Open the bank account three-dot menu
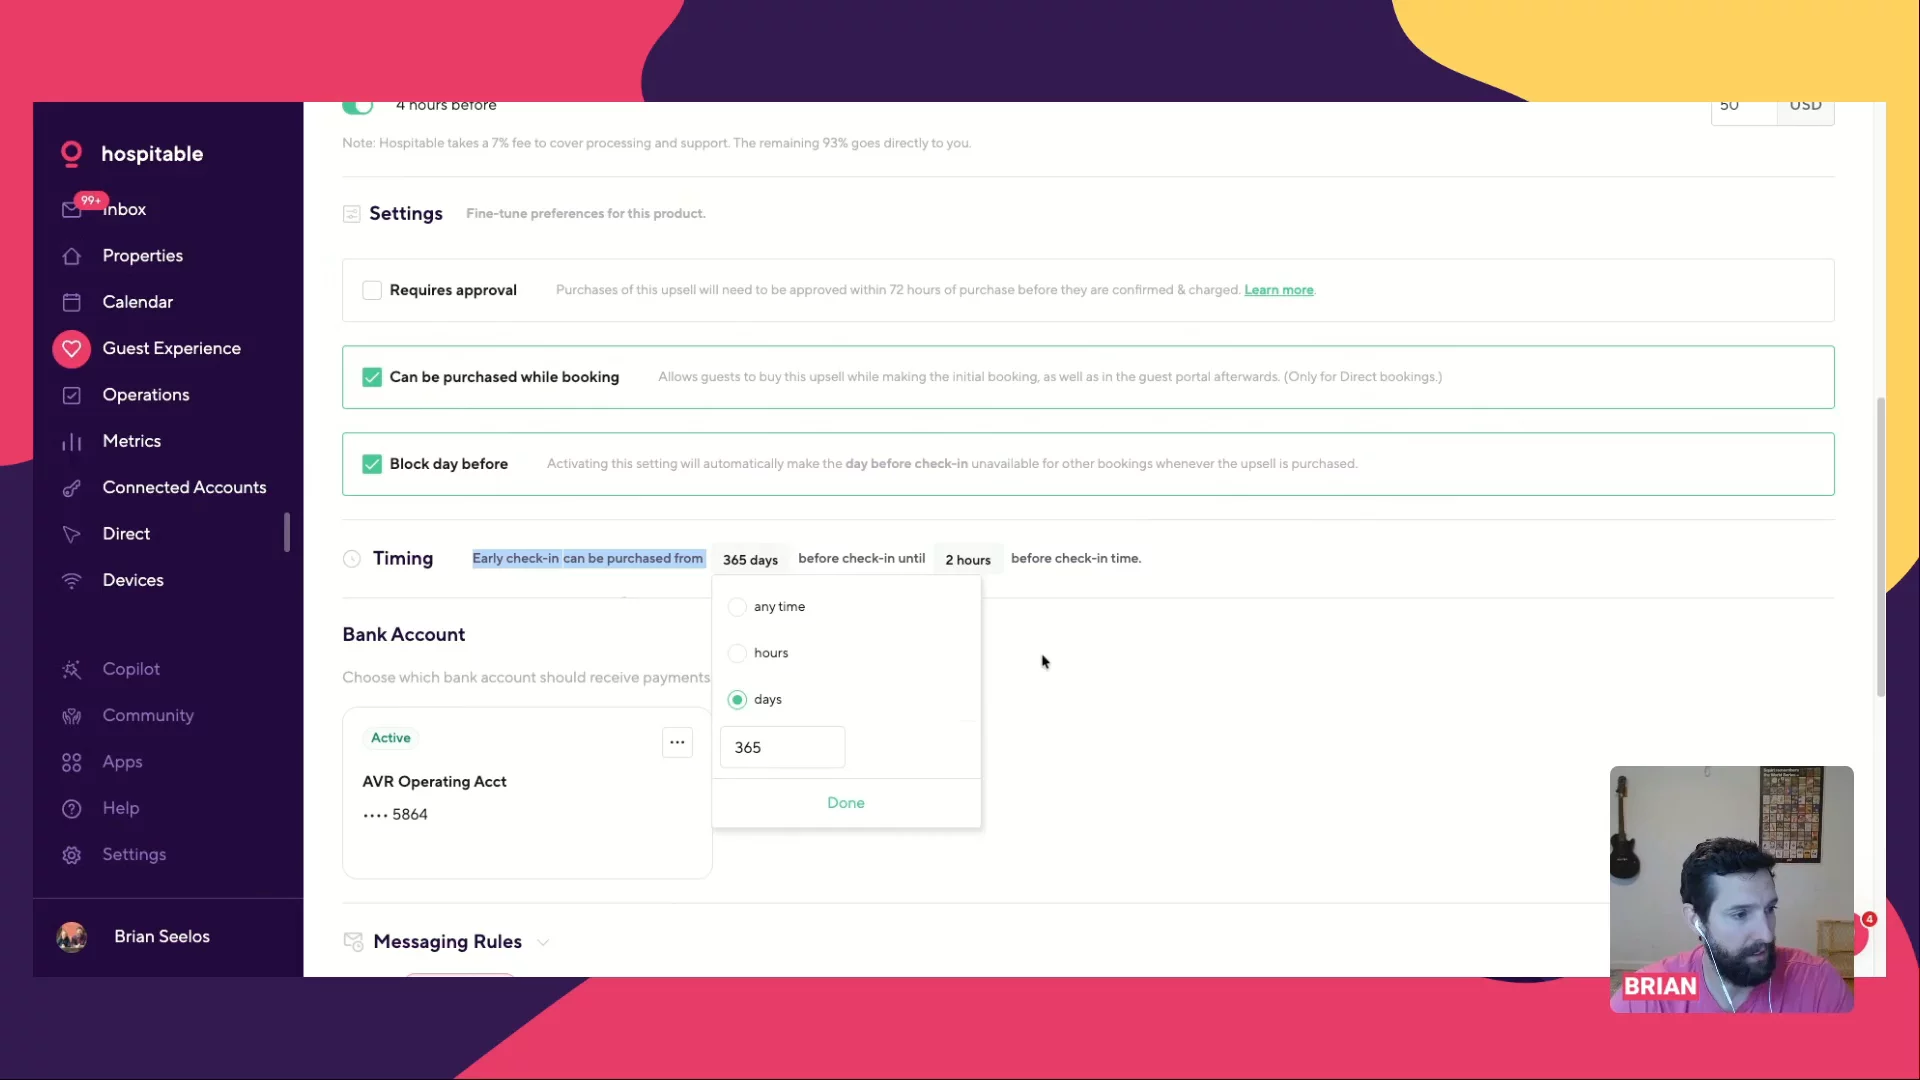Image resolution: width=1920 pixels, height=1080 pixels. 677,742
